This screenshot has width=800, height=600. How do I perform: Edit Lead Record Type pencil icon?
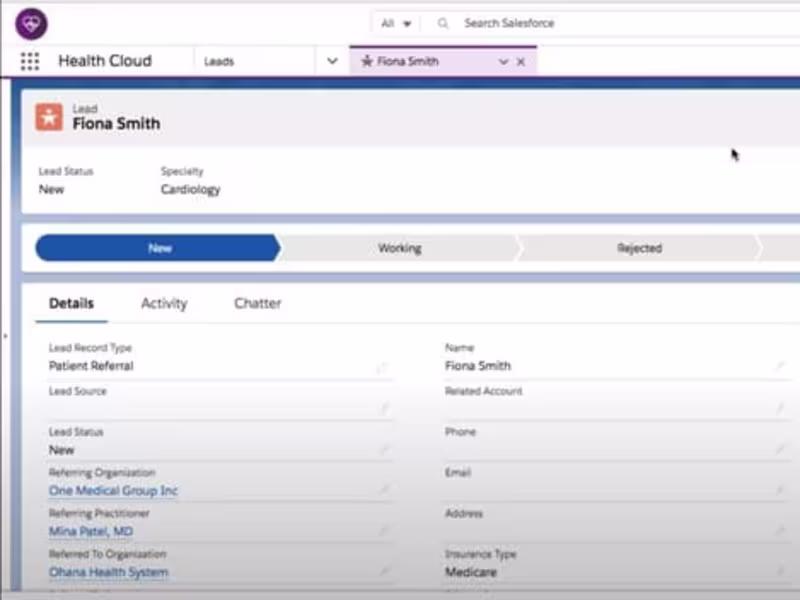(382, 367)
